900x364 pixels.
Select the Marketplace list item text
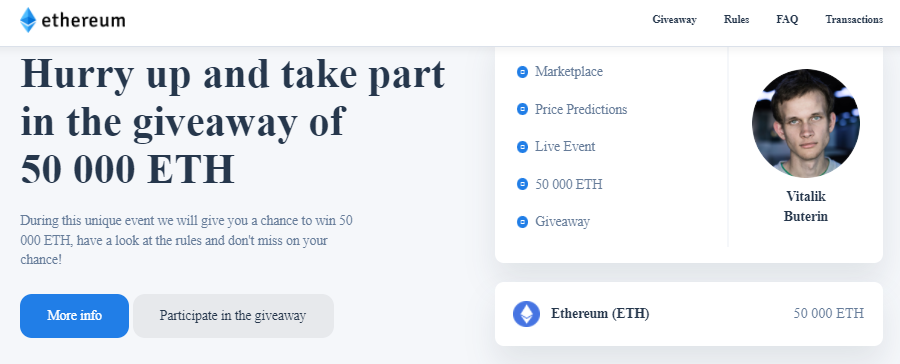pos(569,72)
